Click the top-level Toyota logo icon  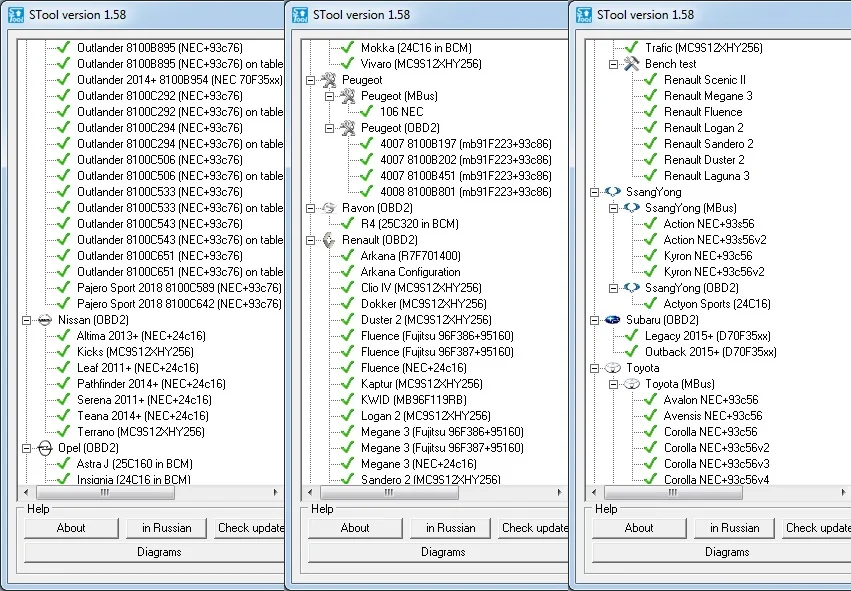click(x=612, y=368)
